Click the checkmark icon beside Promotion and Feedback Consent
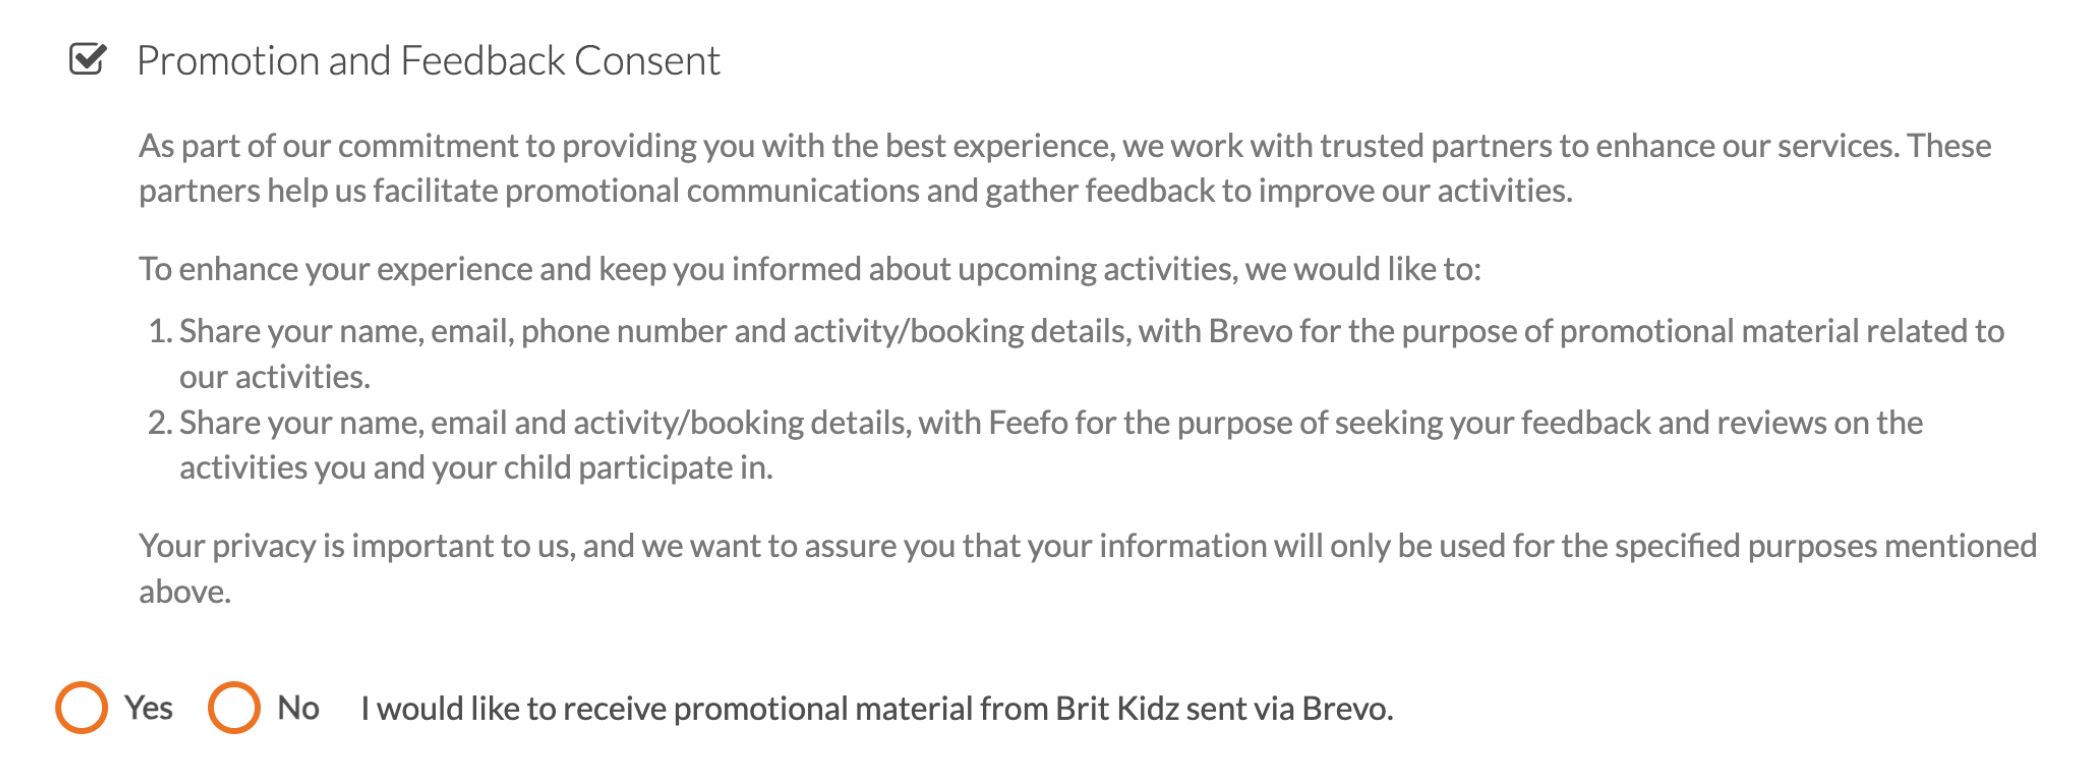Screen dimensions: 2094x762 (x=88, y=59)
